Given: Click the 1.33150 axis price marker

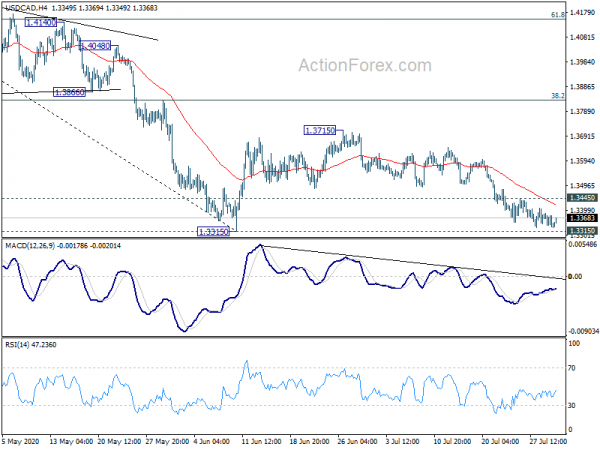Looking at the screenshot, I should coord(582,231).
